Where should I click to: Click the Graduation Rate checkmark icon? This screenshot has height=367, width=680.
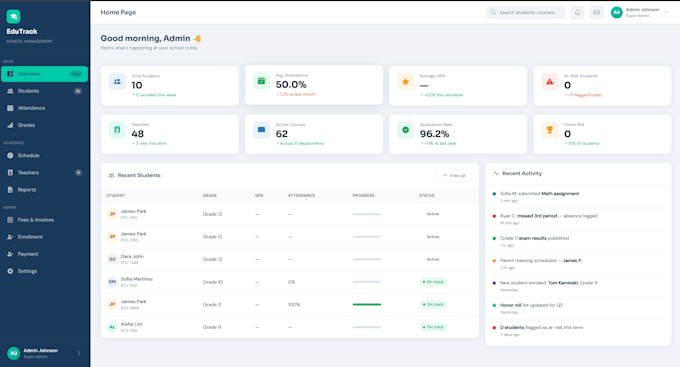coord(405,130)
